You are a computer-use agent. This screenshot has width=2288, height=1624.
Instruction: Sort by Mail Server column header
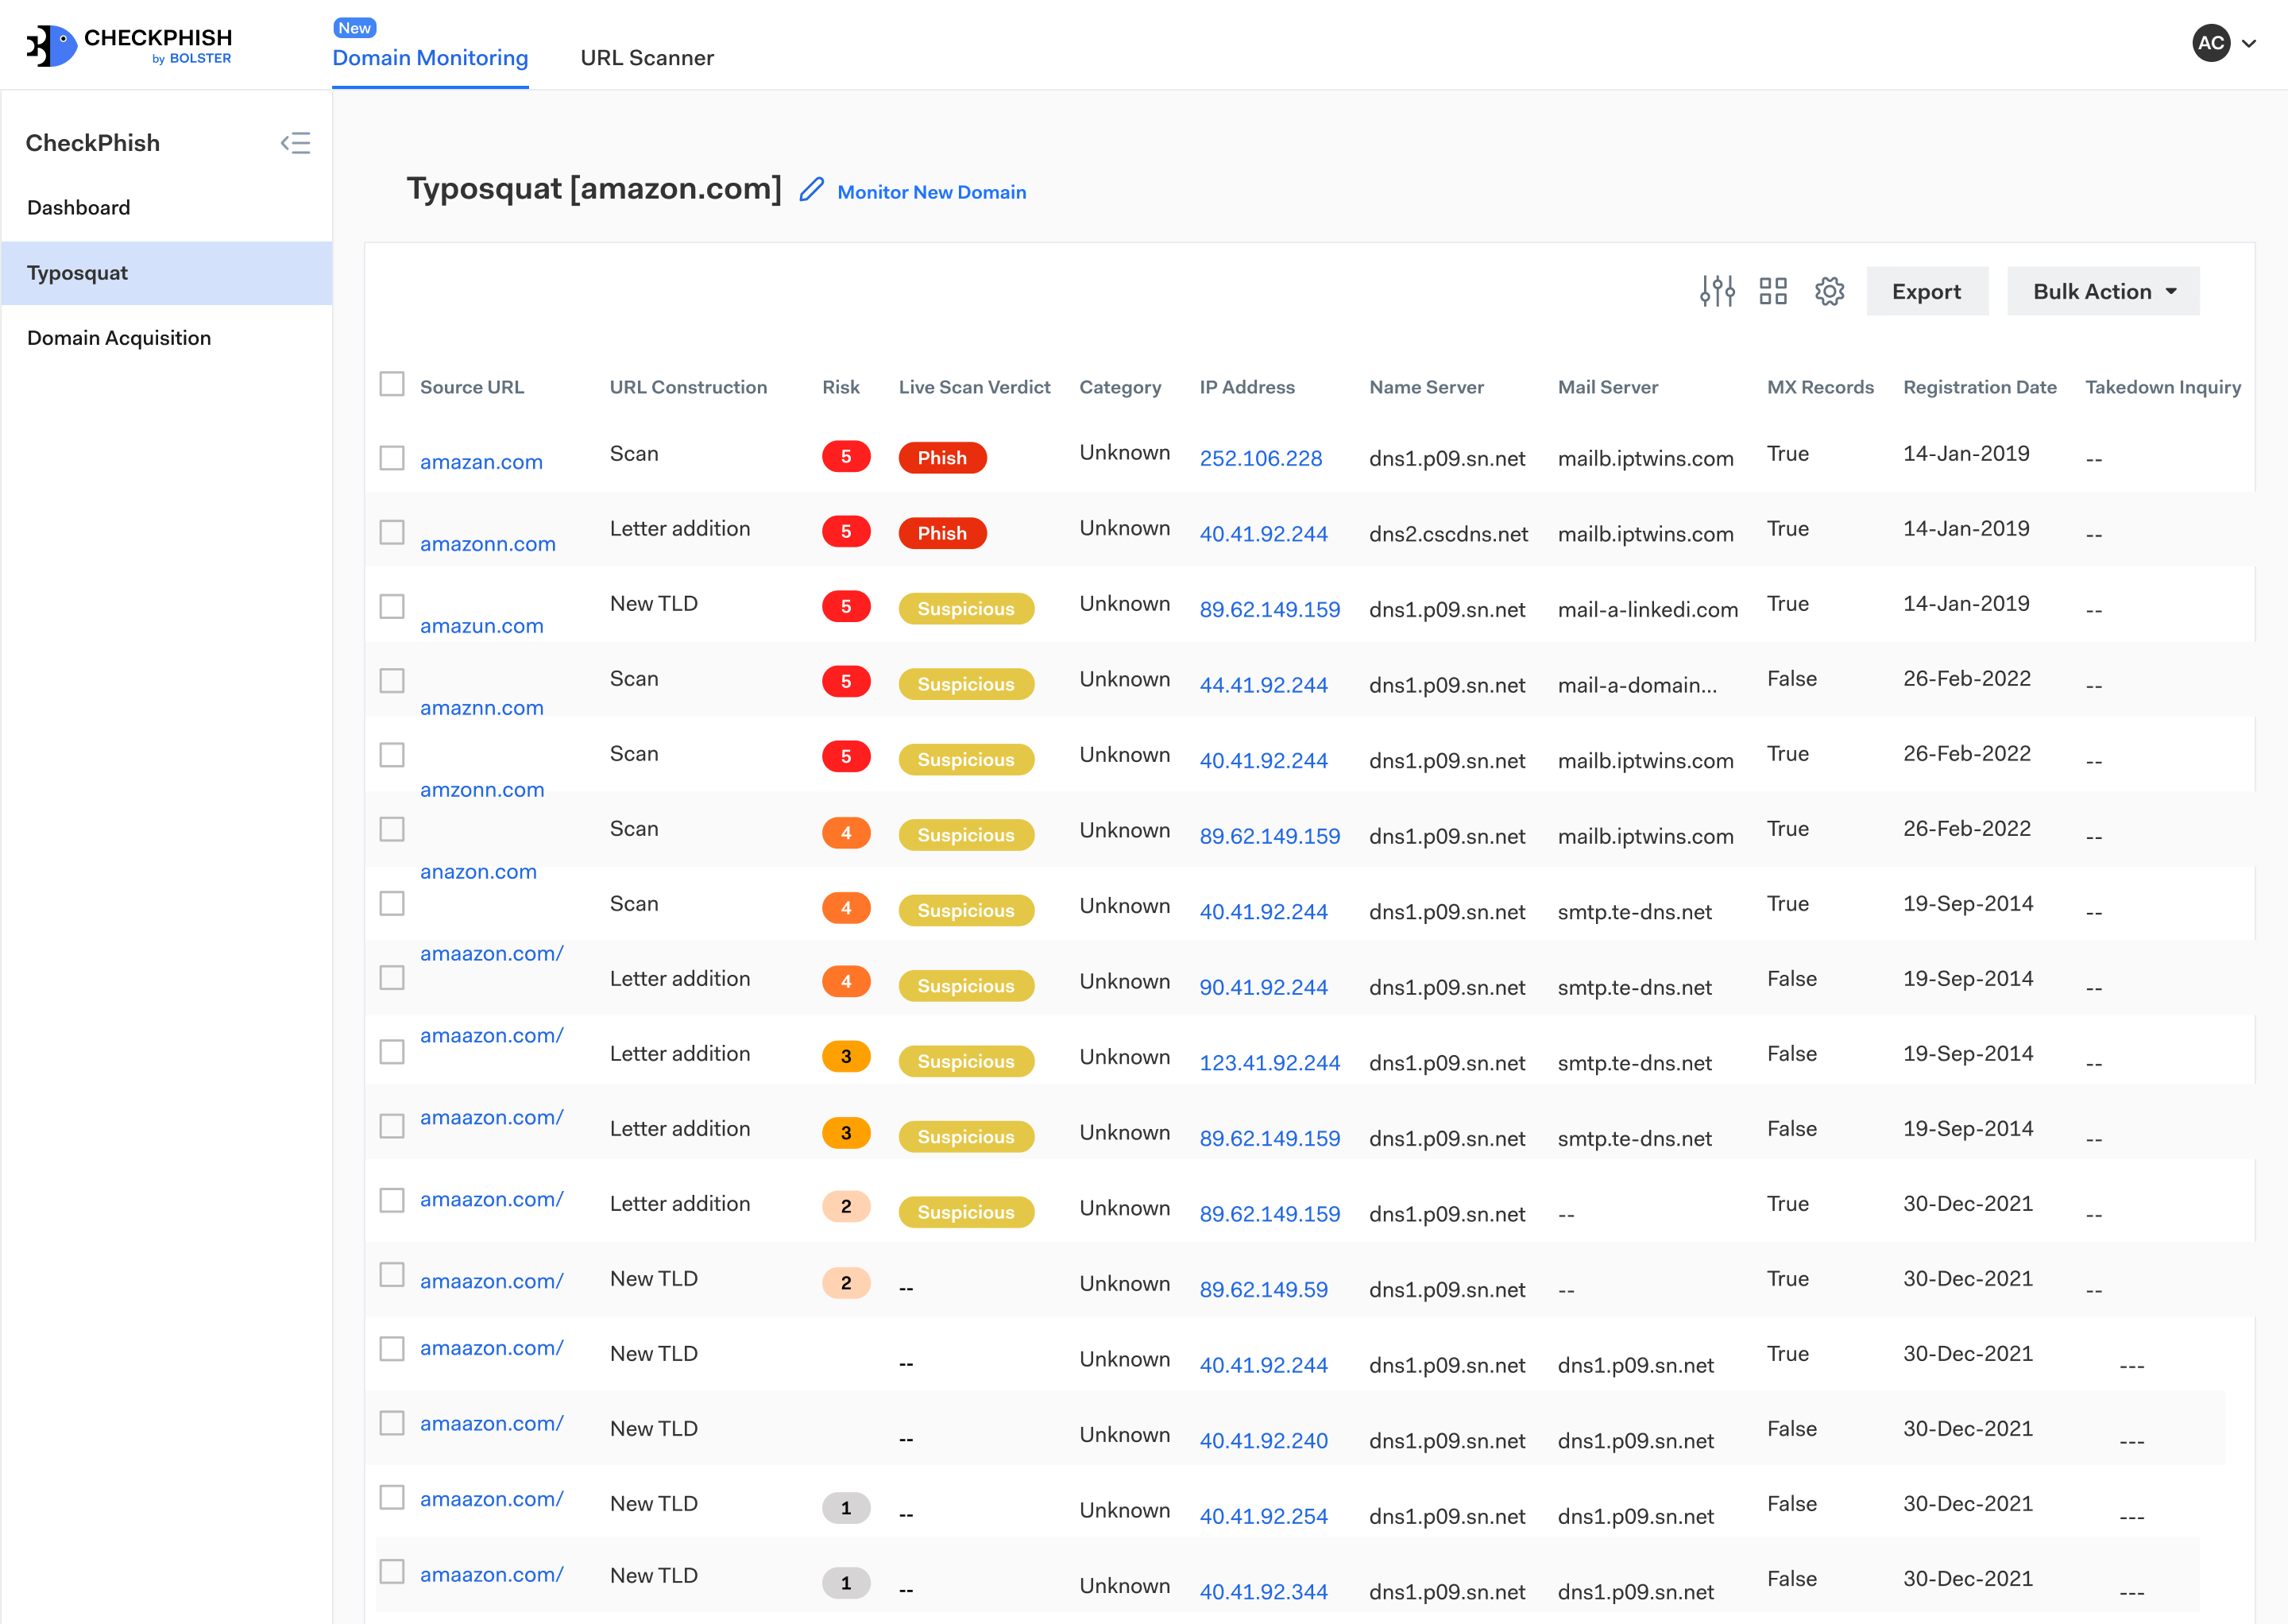click(x=1607, y=387)
